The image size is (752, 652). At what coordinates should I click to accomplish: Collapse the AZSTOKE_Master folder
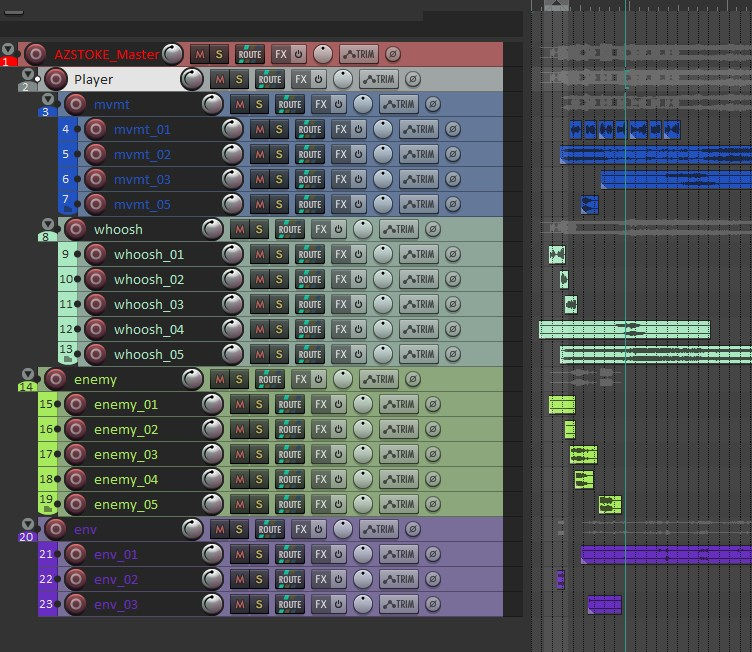pyautogui.click(x=8, y=48)
